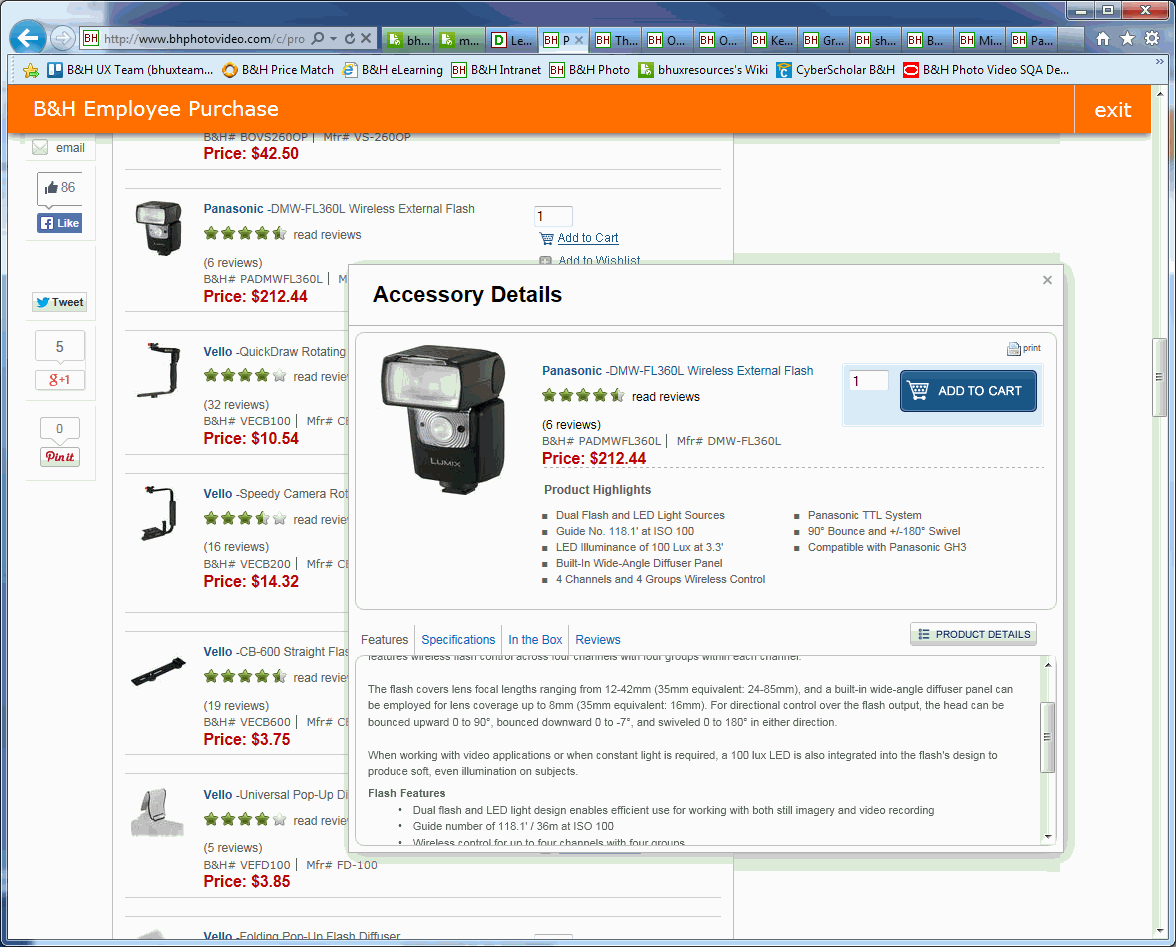Click the features text scrollbar thumb
The width and height of the screenshot is (1176, 947).
pyautogui.click(x=1048, y=737)
